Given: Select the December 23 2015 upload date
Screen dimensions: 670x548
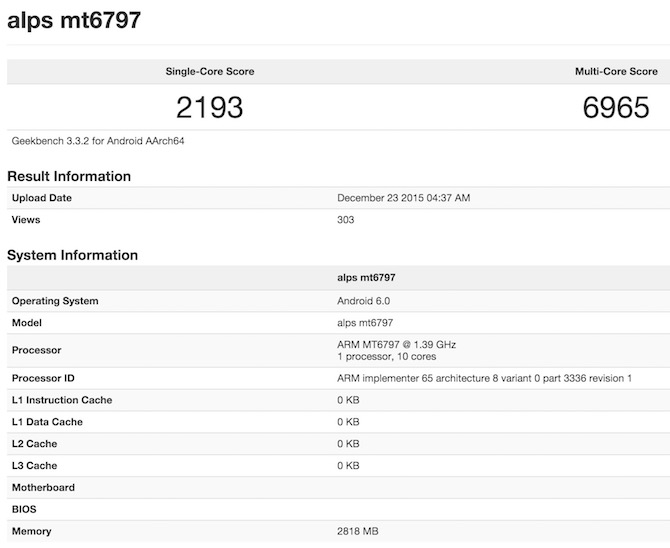Looking at the screenshot, I should 404,198.
